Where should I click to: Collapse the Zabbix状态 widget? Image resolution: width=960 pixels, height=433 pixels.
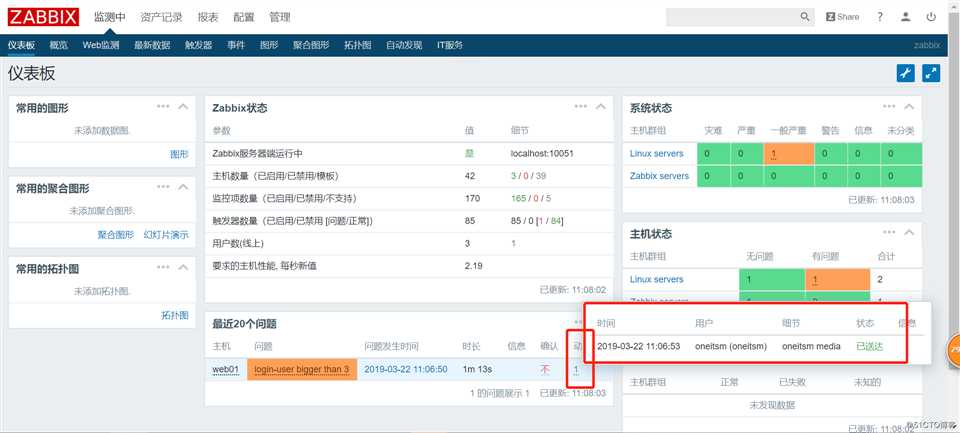pyautogui.click(x=601, y=107)
